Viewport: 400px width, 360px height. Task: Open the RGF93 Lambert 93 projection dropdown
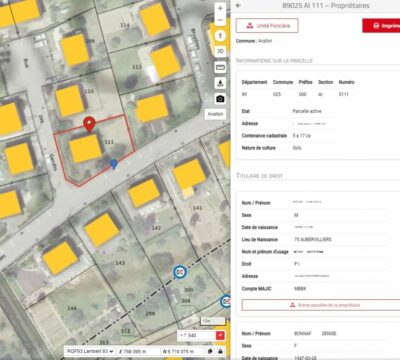tap(90, 351)
